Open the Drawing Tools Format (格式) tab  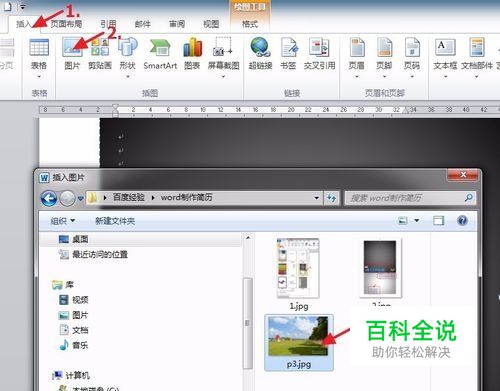250,24
